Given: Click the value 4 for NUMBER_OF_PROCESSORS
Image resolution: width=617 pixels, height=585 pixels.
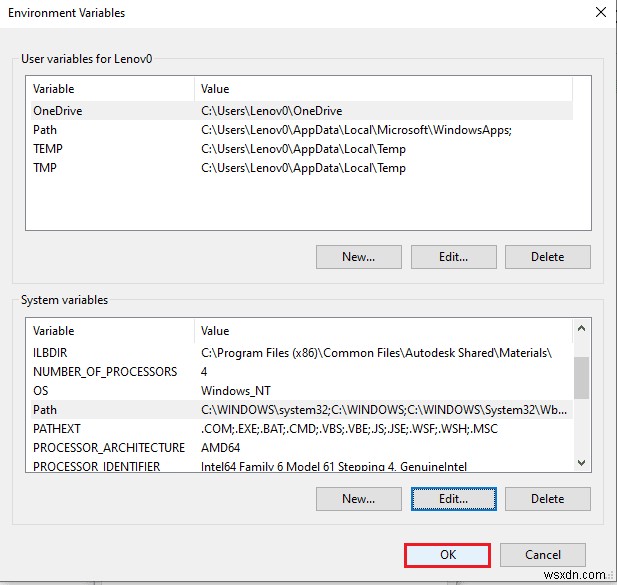Looking at the screenshot, I should [204, 372].
